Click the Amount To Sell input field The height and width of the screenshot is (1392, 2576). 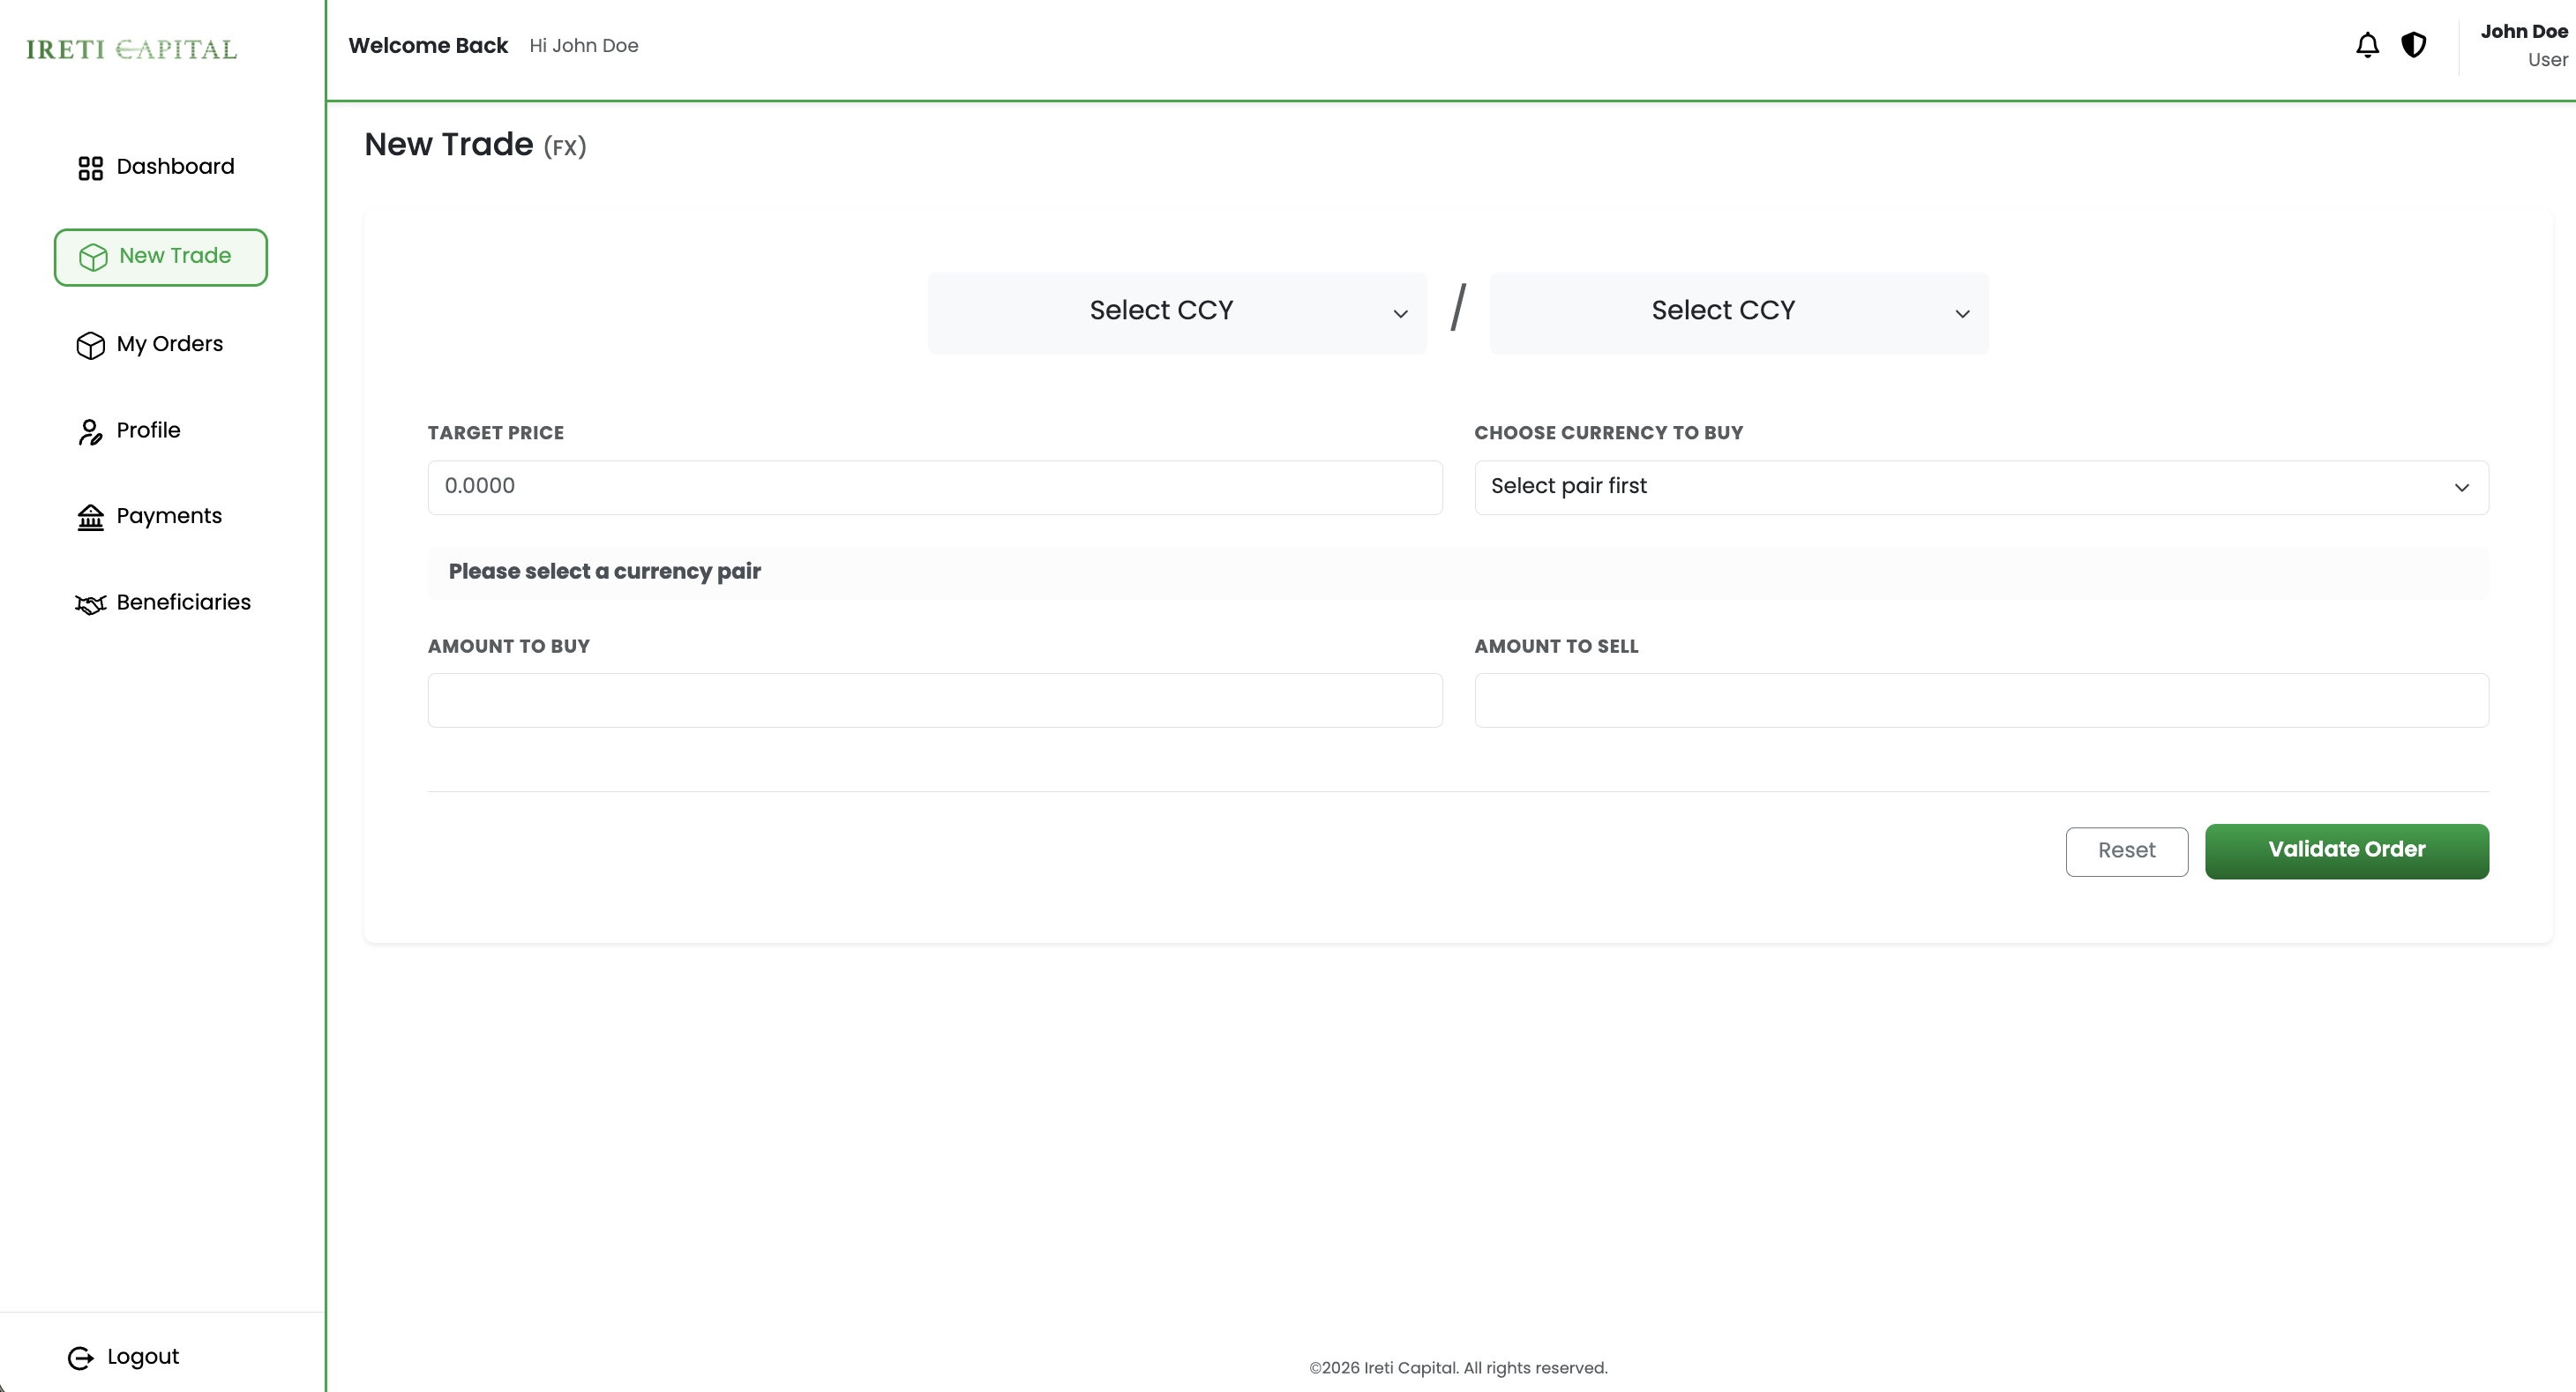coord(1981,700)
